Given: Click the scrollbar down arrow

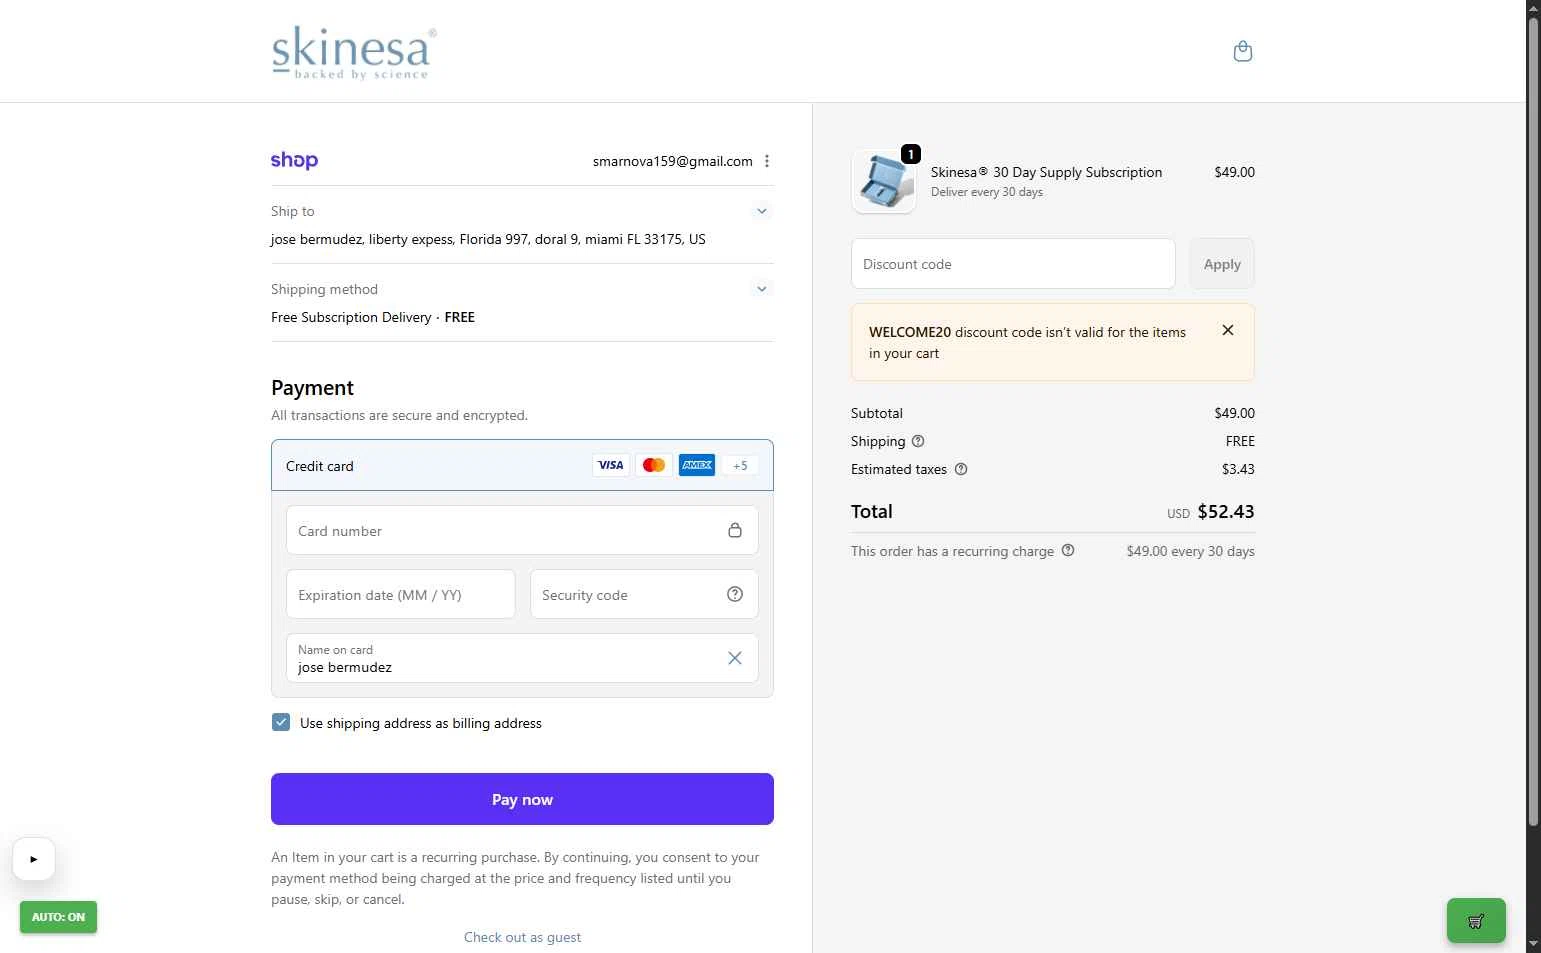Looking at the screenshot, I should [x=1533, y=944].
